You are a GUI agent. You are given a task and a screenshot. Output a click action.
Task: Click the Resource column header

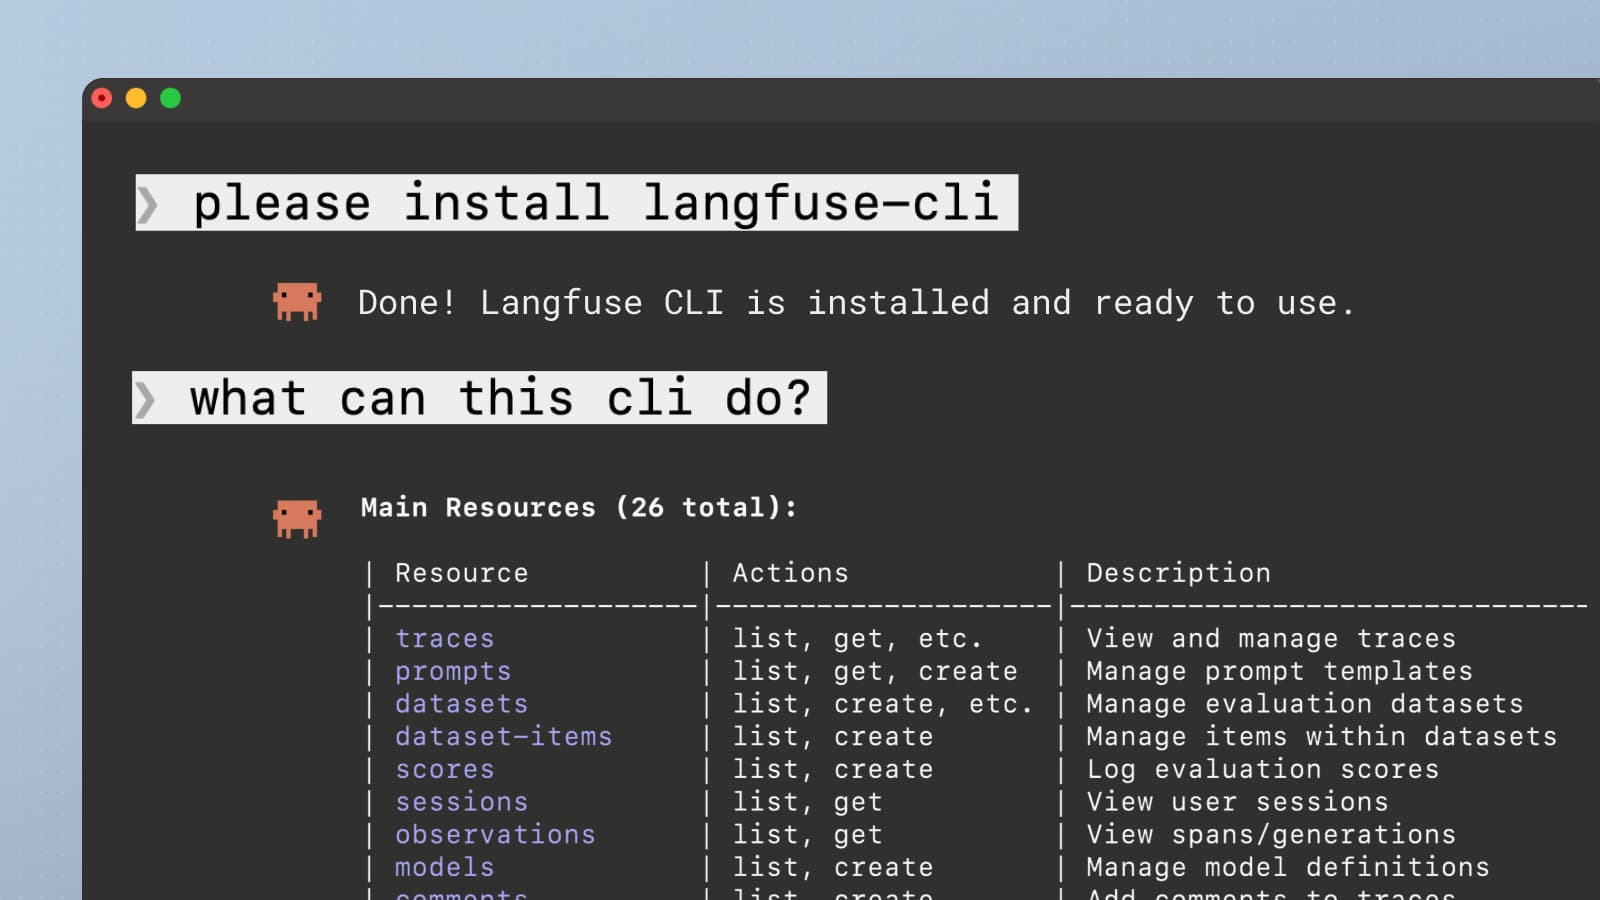tap(461, 573)
